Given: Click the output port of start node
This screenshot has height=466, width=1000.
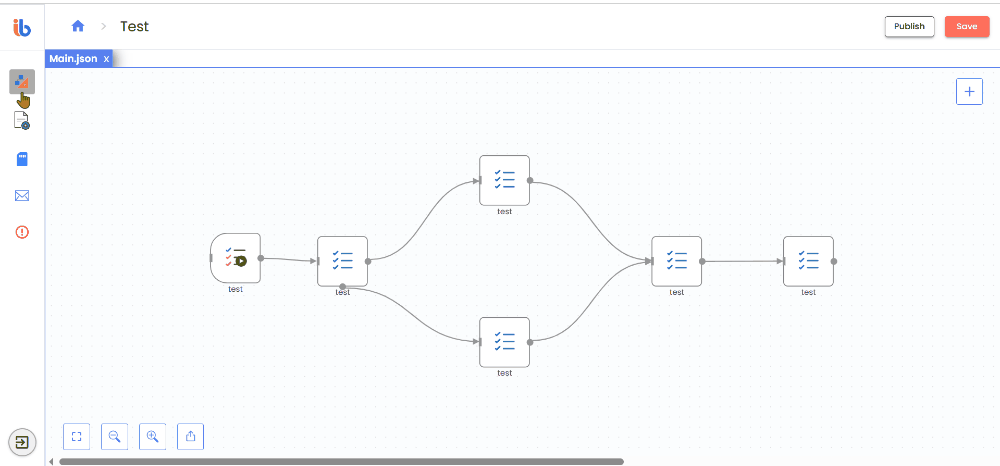Looking at the screenshot, I should point(261,258).
